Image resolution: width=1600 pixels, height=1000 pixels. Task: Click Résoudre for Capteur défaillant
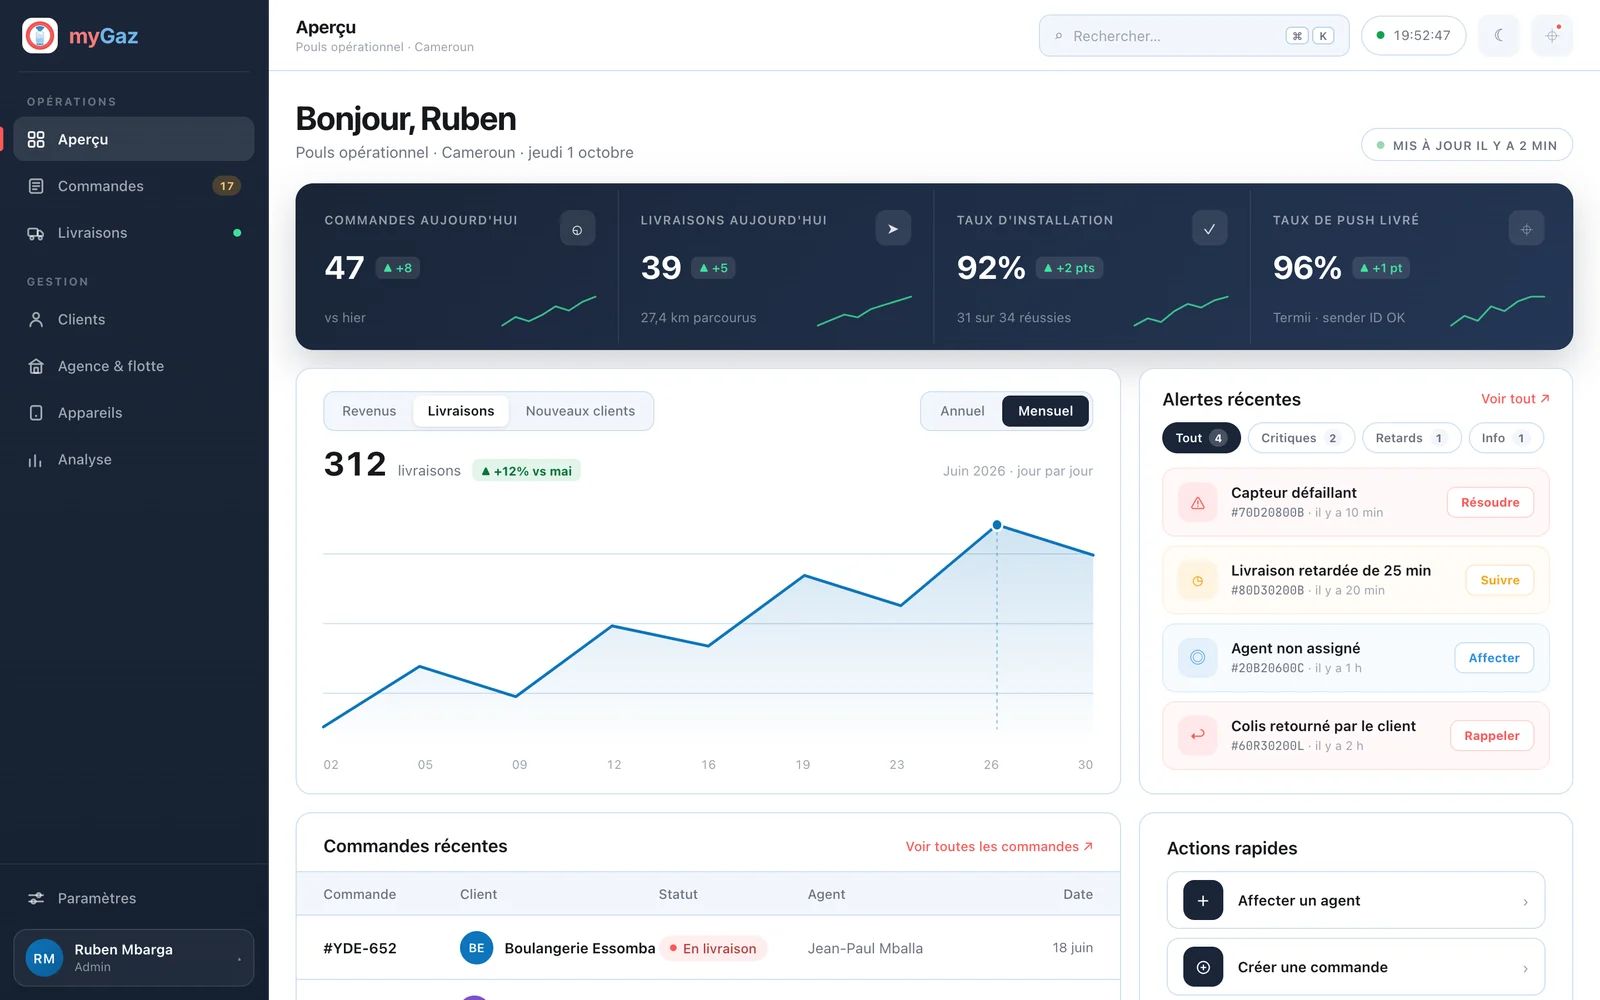1490,502
